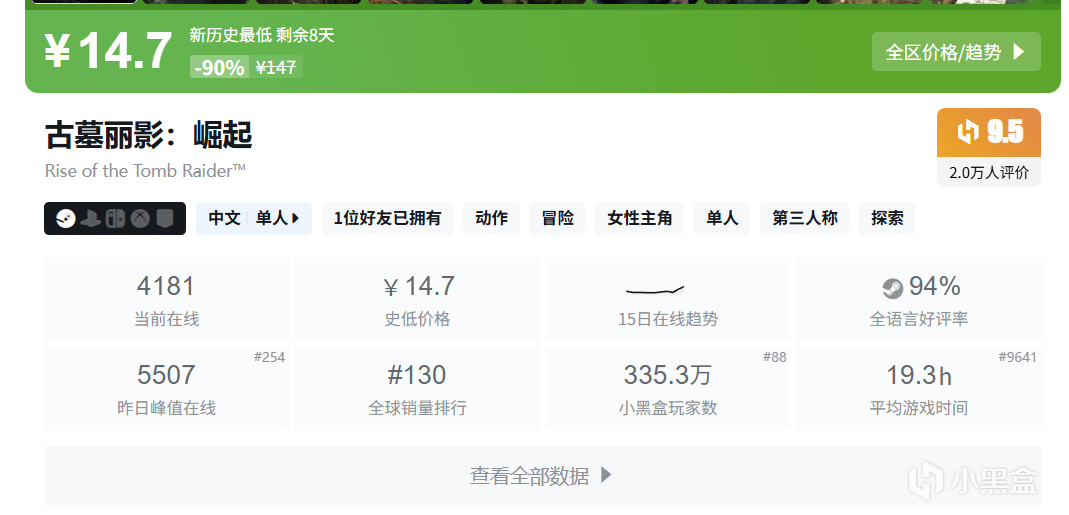Select the 单人 tag next to 女性主角
This screenshot has width=1069, height=515.
click(722, 218)
